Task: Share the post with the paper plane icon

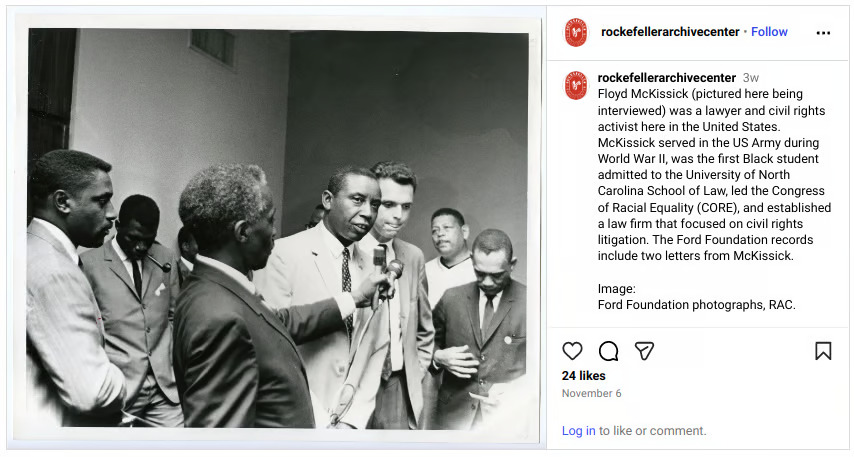Action: click(645, 351)
